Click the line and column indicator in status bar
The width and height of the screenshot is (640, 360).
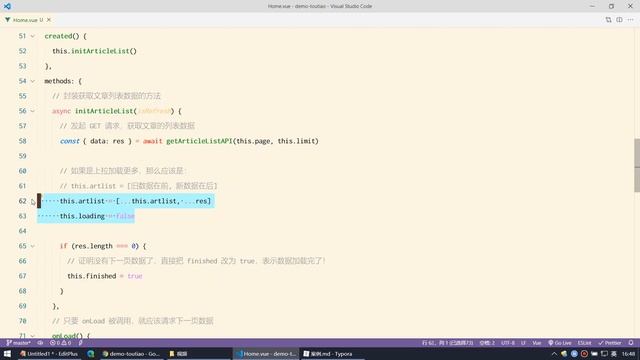pyautogui.click(x=447, y=343)
